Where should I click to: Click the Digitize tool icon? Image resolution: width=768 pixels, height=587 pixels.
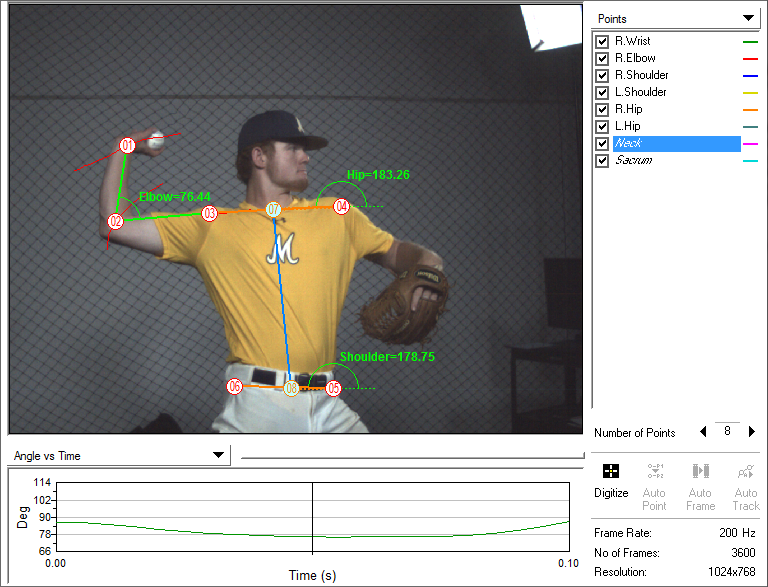coord(611,472)
